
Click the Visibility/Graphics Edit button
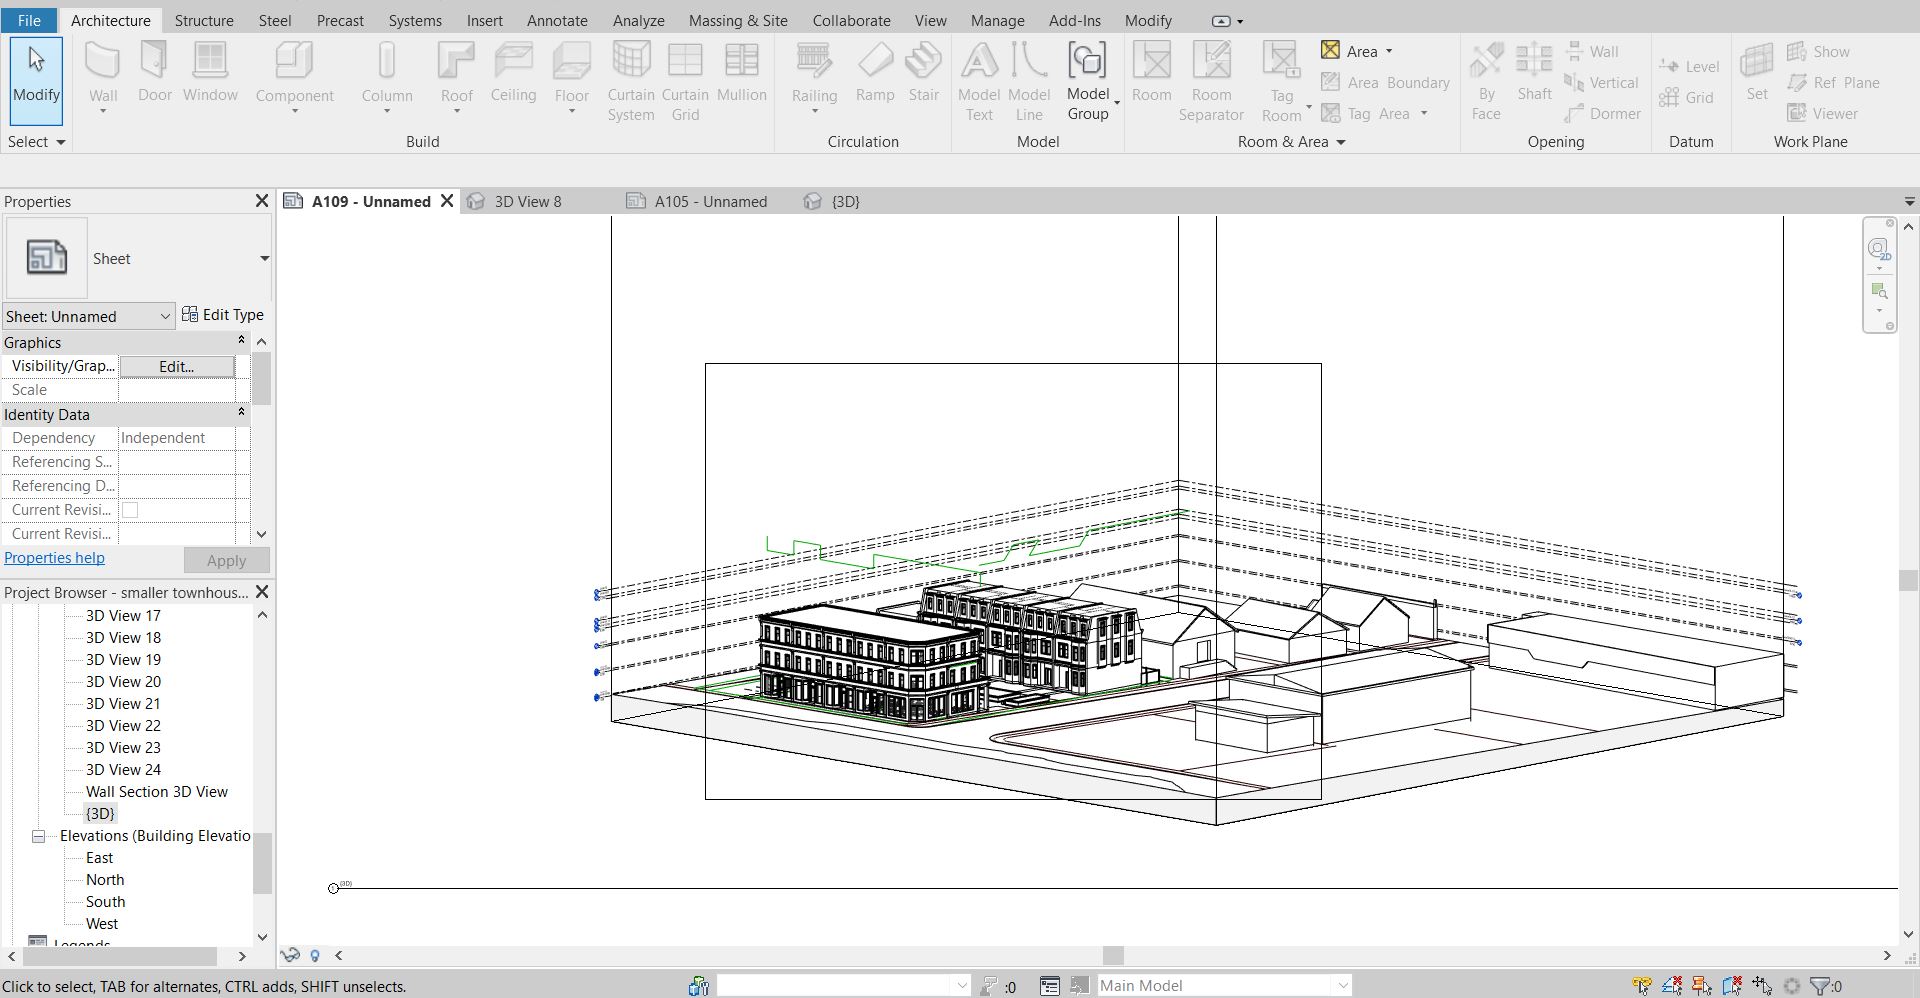[x=177, y=366]
